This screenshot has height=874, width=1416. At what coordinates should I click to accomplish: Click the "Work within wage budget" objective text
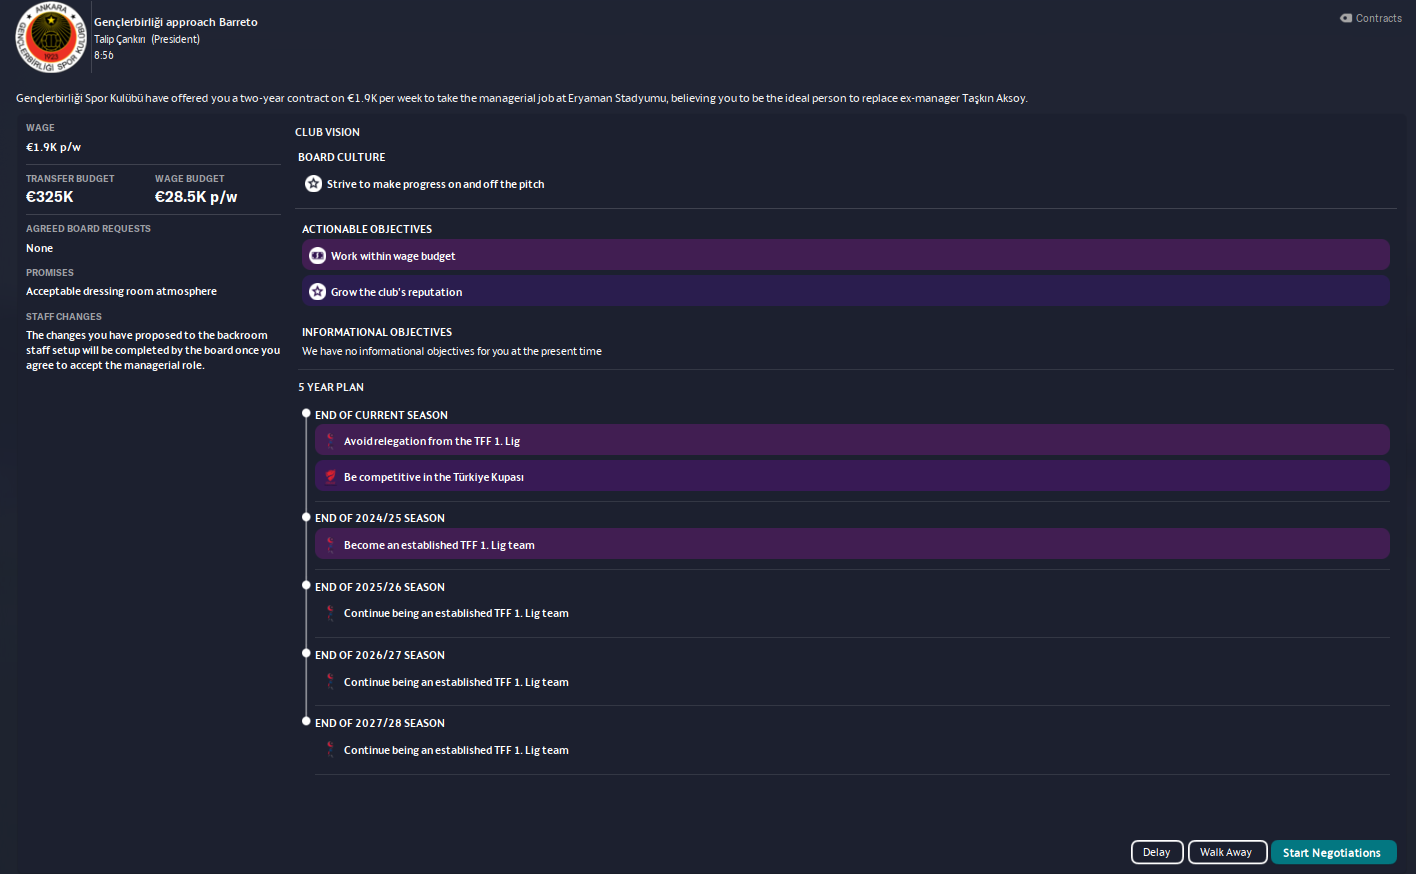pyautogui.click(x=393, y=256)
